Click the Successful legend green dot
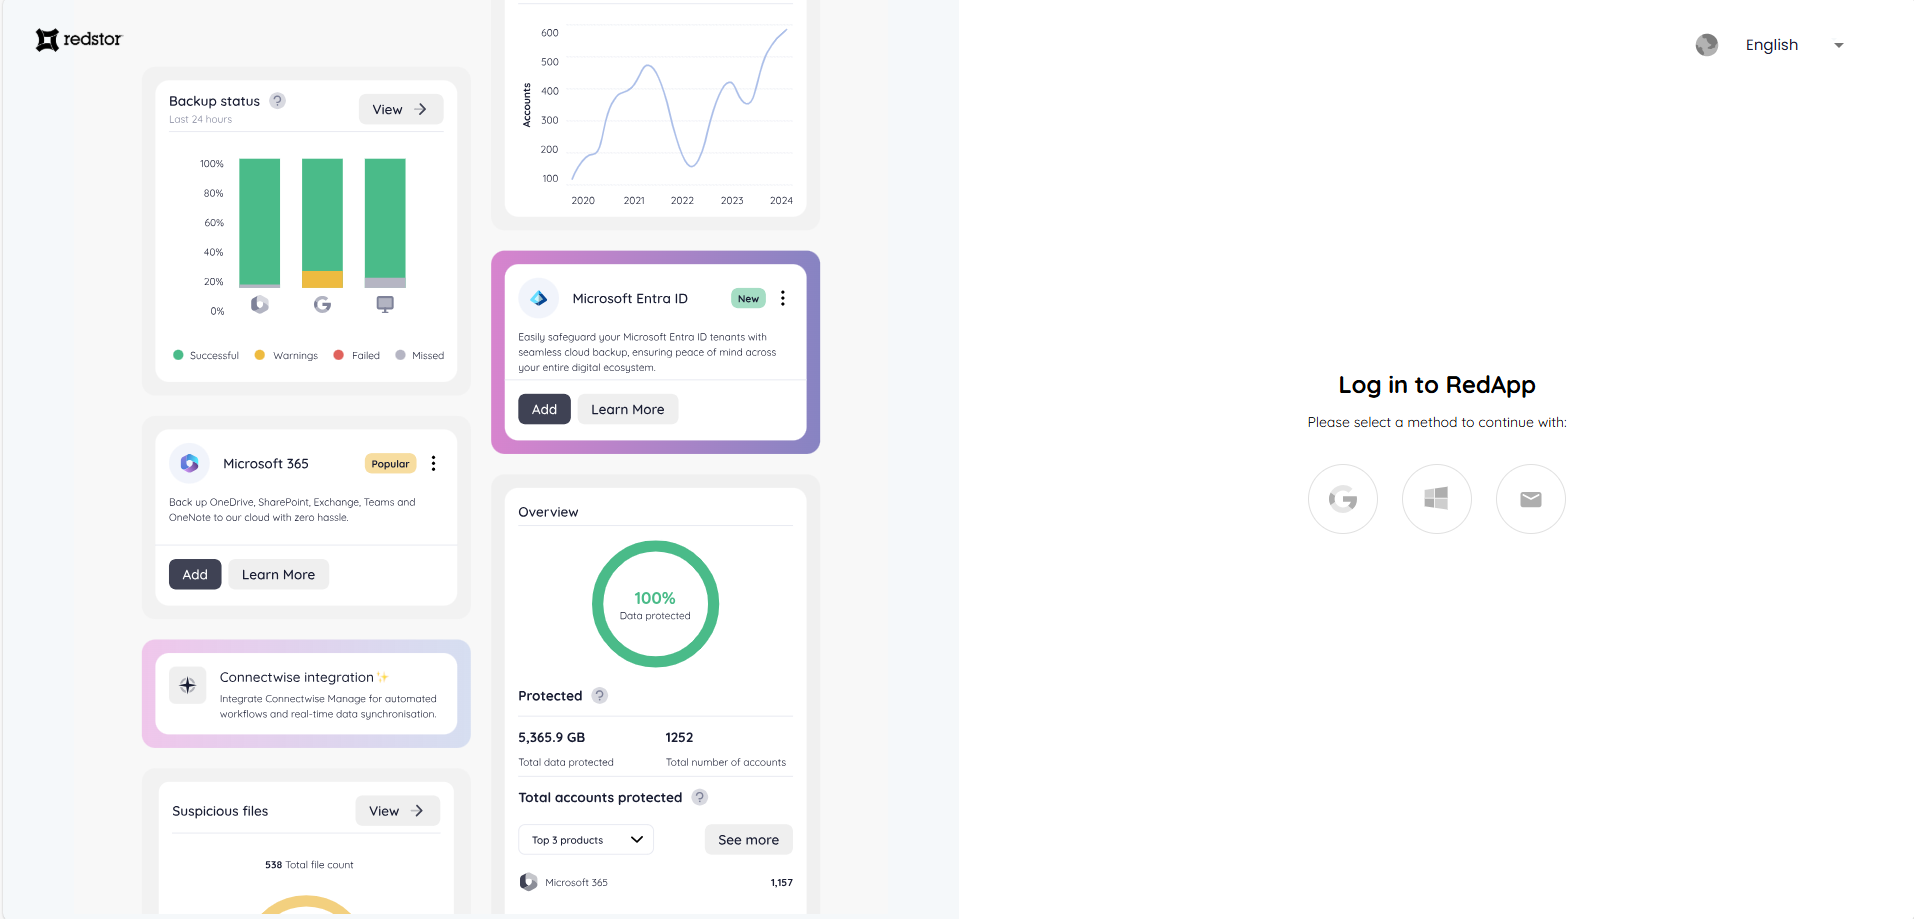The image size is (1914, 919). tap(178, 355)
